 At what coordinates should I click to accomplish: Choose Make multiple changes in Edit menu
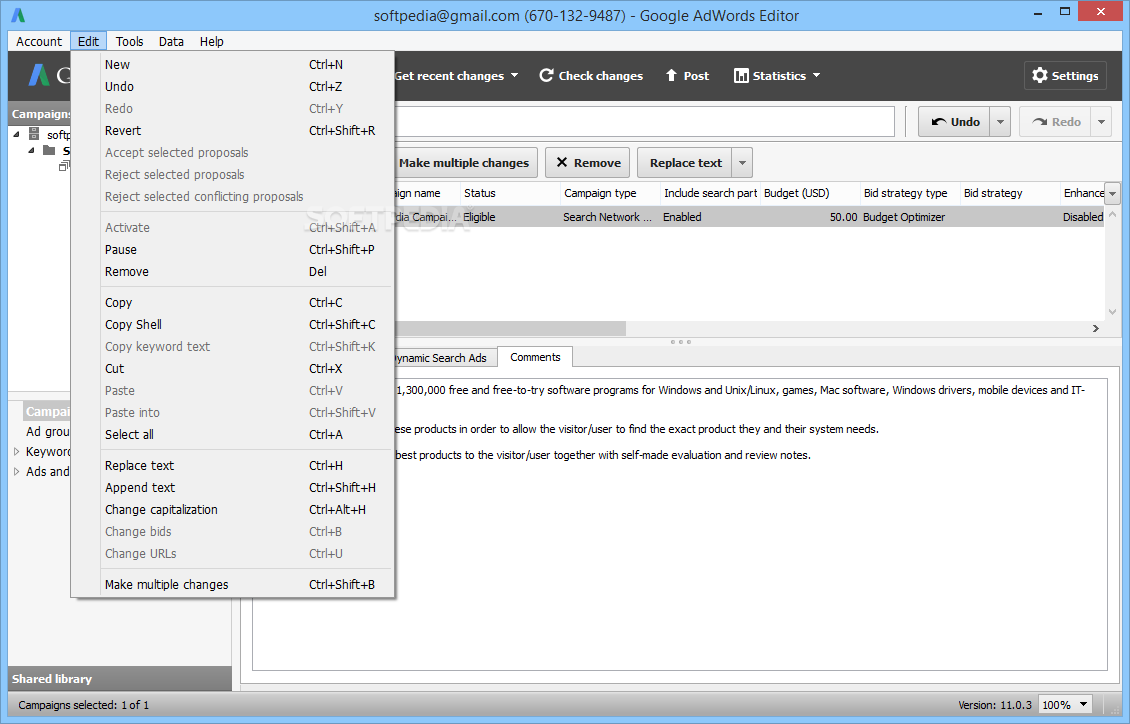(232, 584)
